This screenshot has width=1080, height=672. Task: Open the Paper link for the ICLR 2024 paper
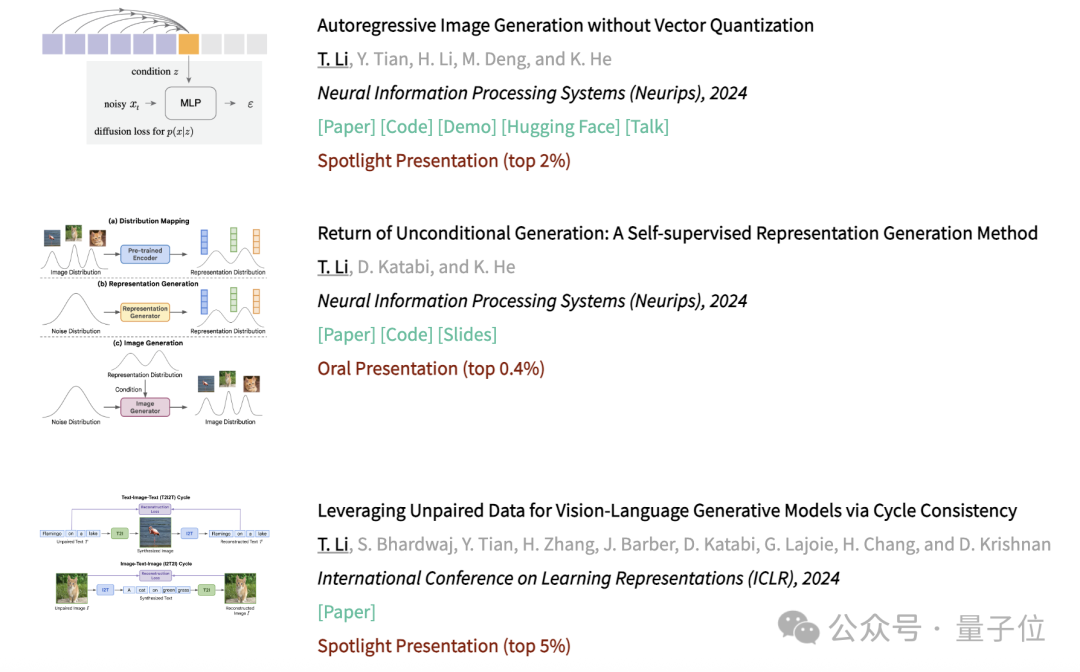point(346,612)
